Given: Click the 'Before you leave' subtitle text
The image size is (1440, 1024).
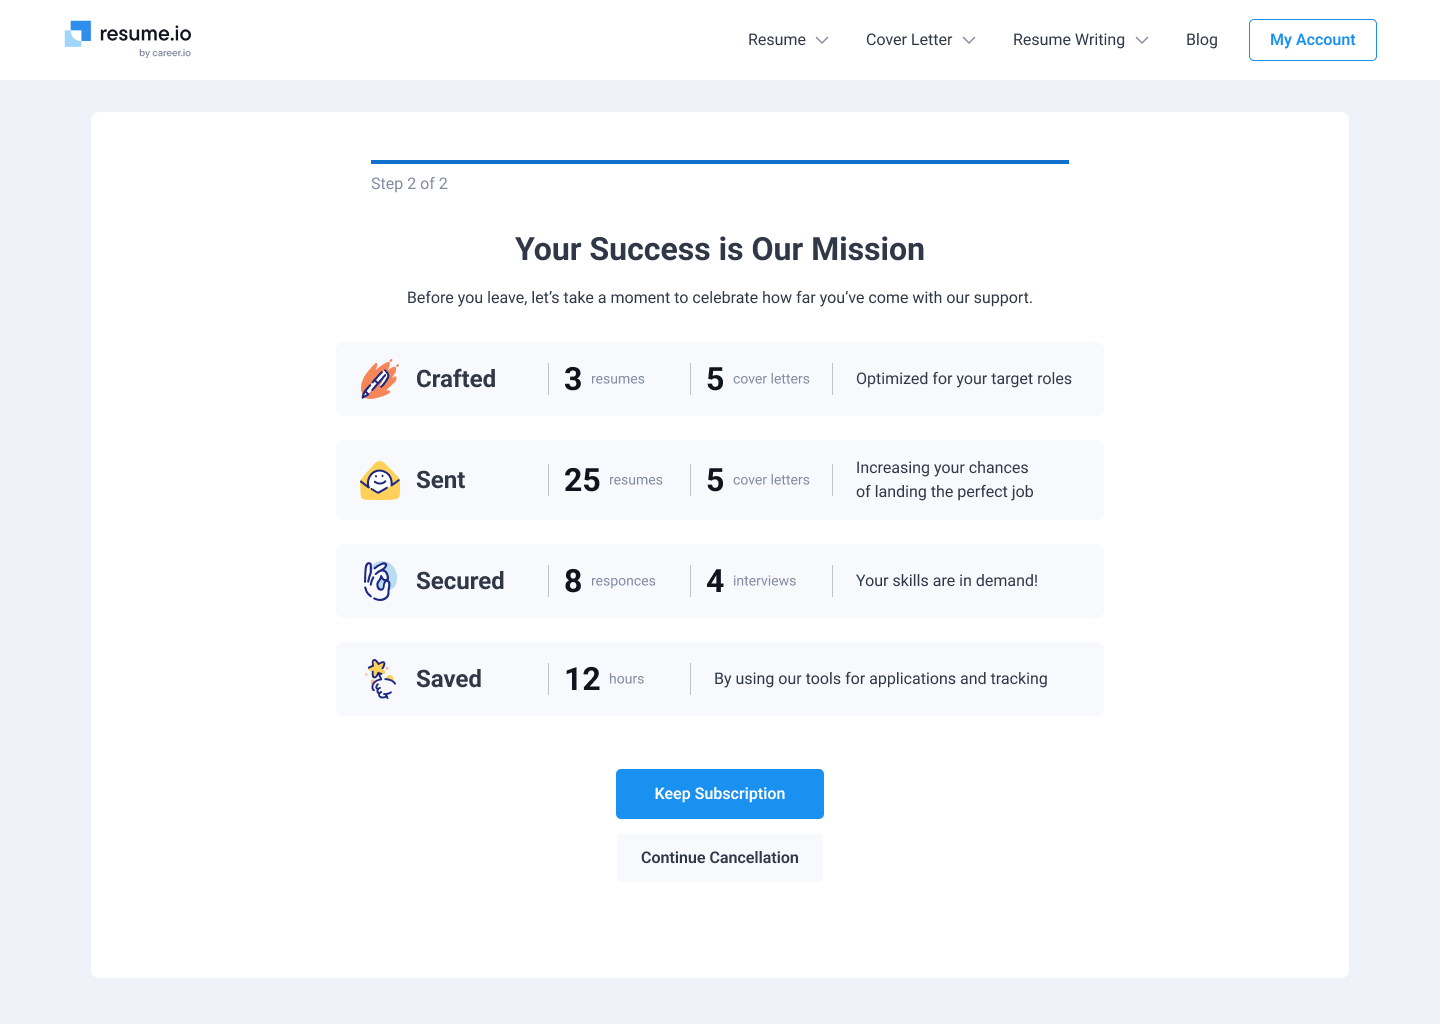Looking at the screenshot, I should point(720,298).
